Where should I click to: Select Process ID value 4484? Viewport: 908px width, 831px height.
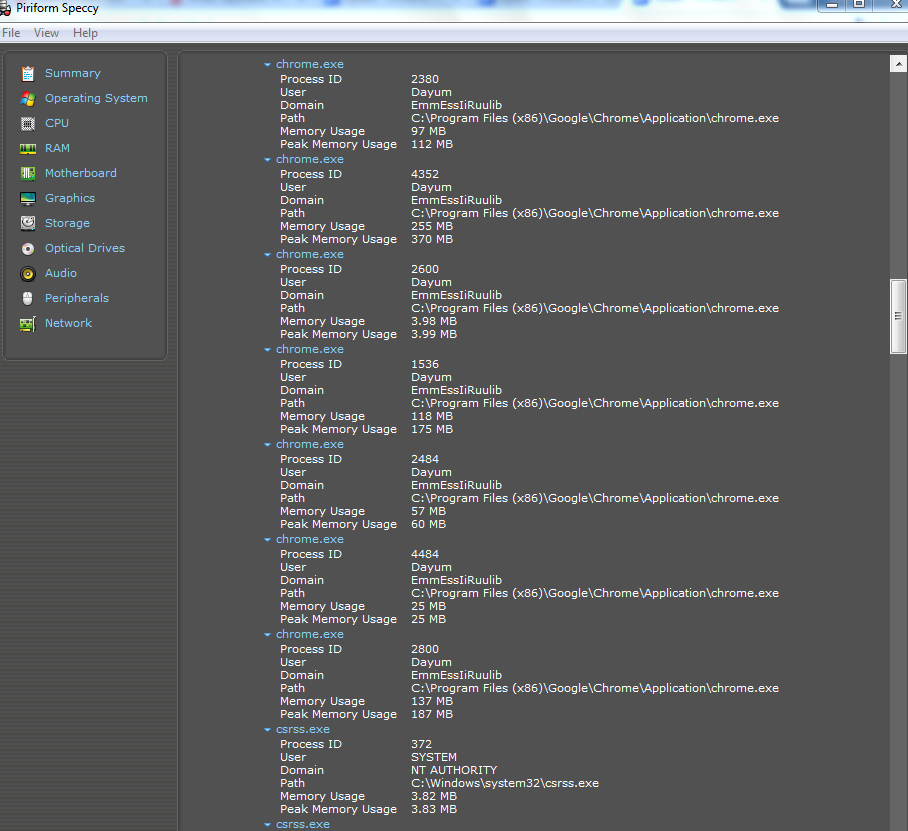click(425, 554)
